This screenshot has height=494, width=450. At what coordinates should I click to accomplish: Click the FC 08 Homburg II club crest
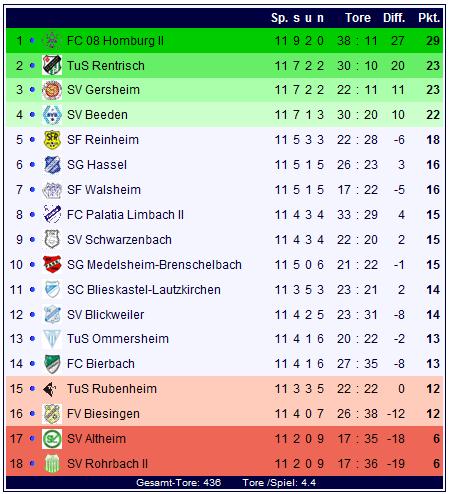[52, 41]
